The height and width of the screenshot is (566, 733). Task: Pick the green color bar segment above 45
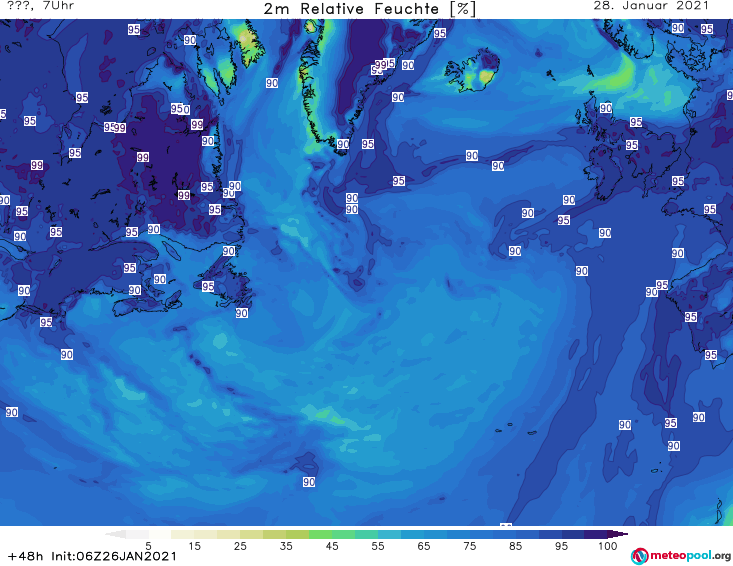[320, 534]
